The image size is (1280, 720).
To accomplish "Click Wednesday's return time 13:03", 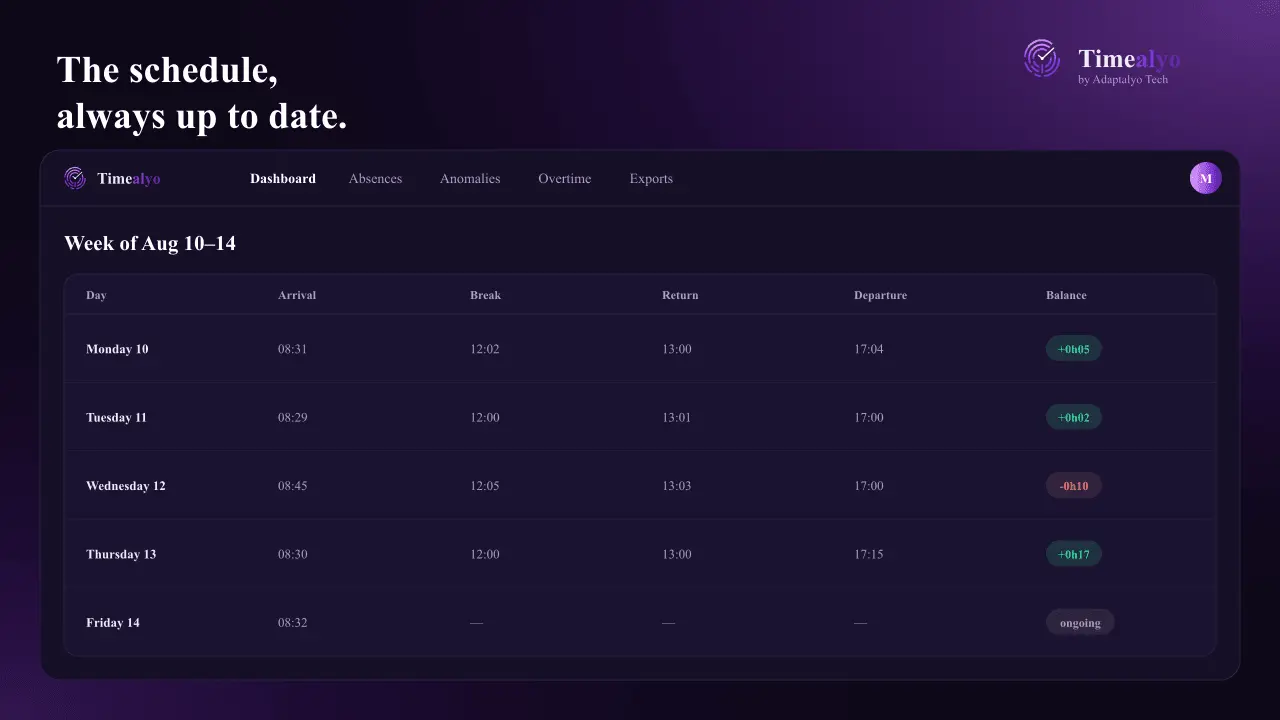I will pos(677,486).
